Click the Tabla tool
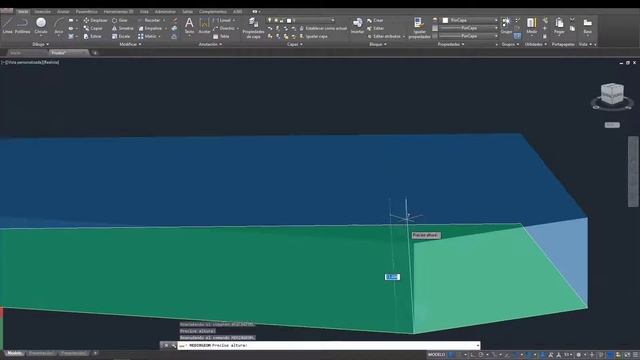This screenshot has width=640, height=360. click(221, 36)
